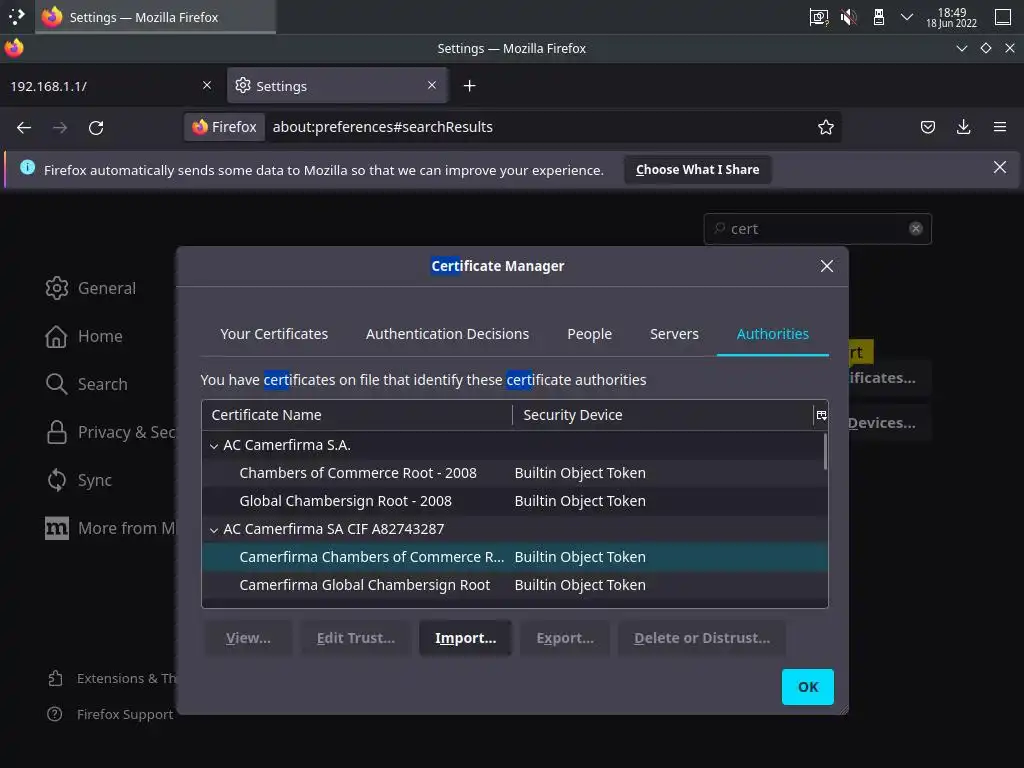Viewport: 1024px width, 768px height.
Task: Switch to Your Certificates tab
Action: click(274, 334)
